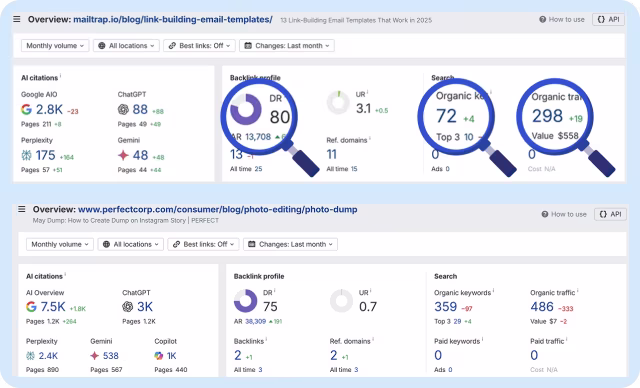Click Gemini citations value 48
The height and width of the screenshot is (388, 640).
pos(140,155)
